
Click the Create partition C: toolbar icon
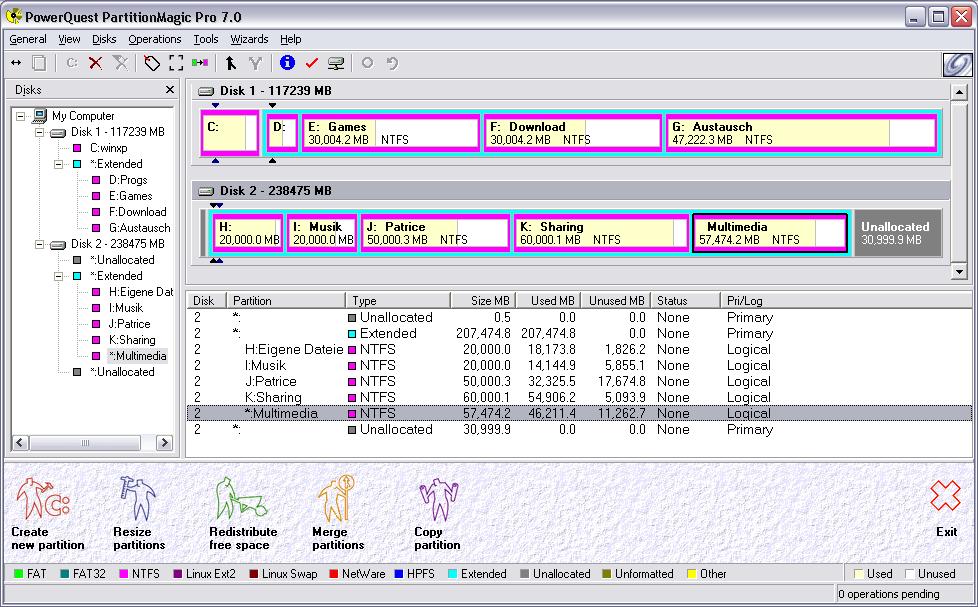coord(72,63)
